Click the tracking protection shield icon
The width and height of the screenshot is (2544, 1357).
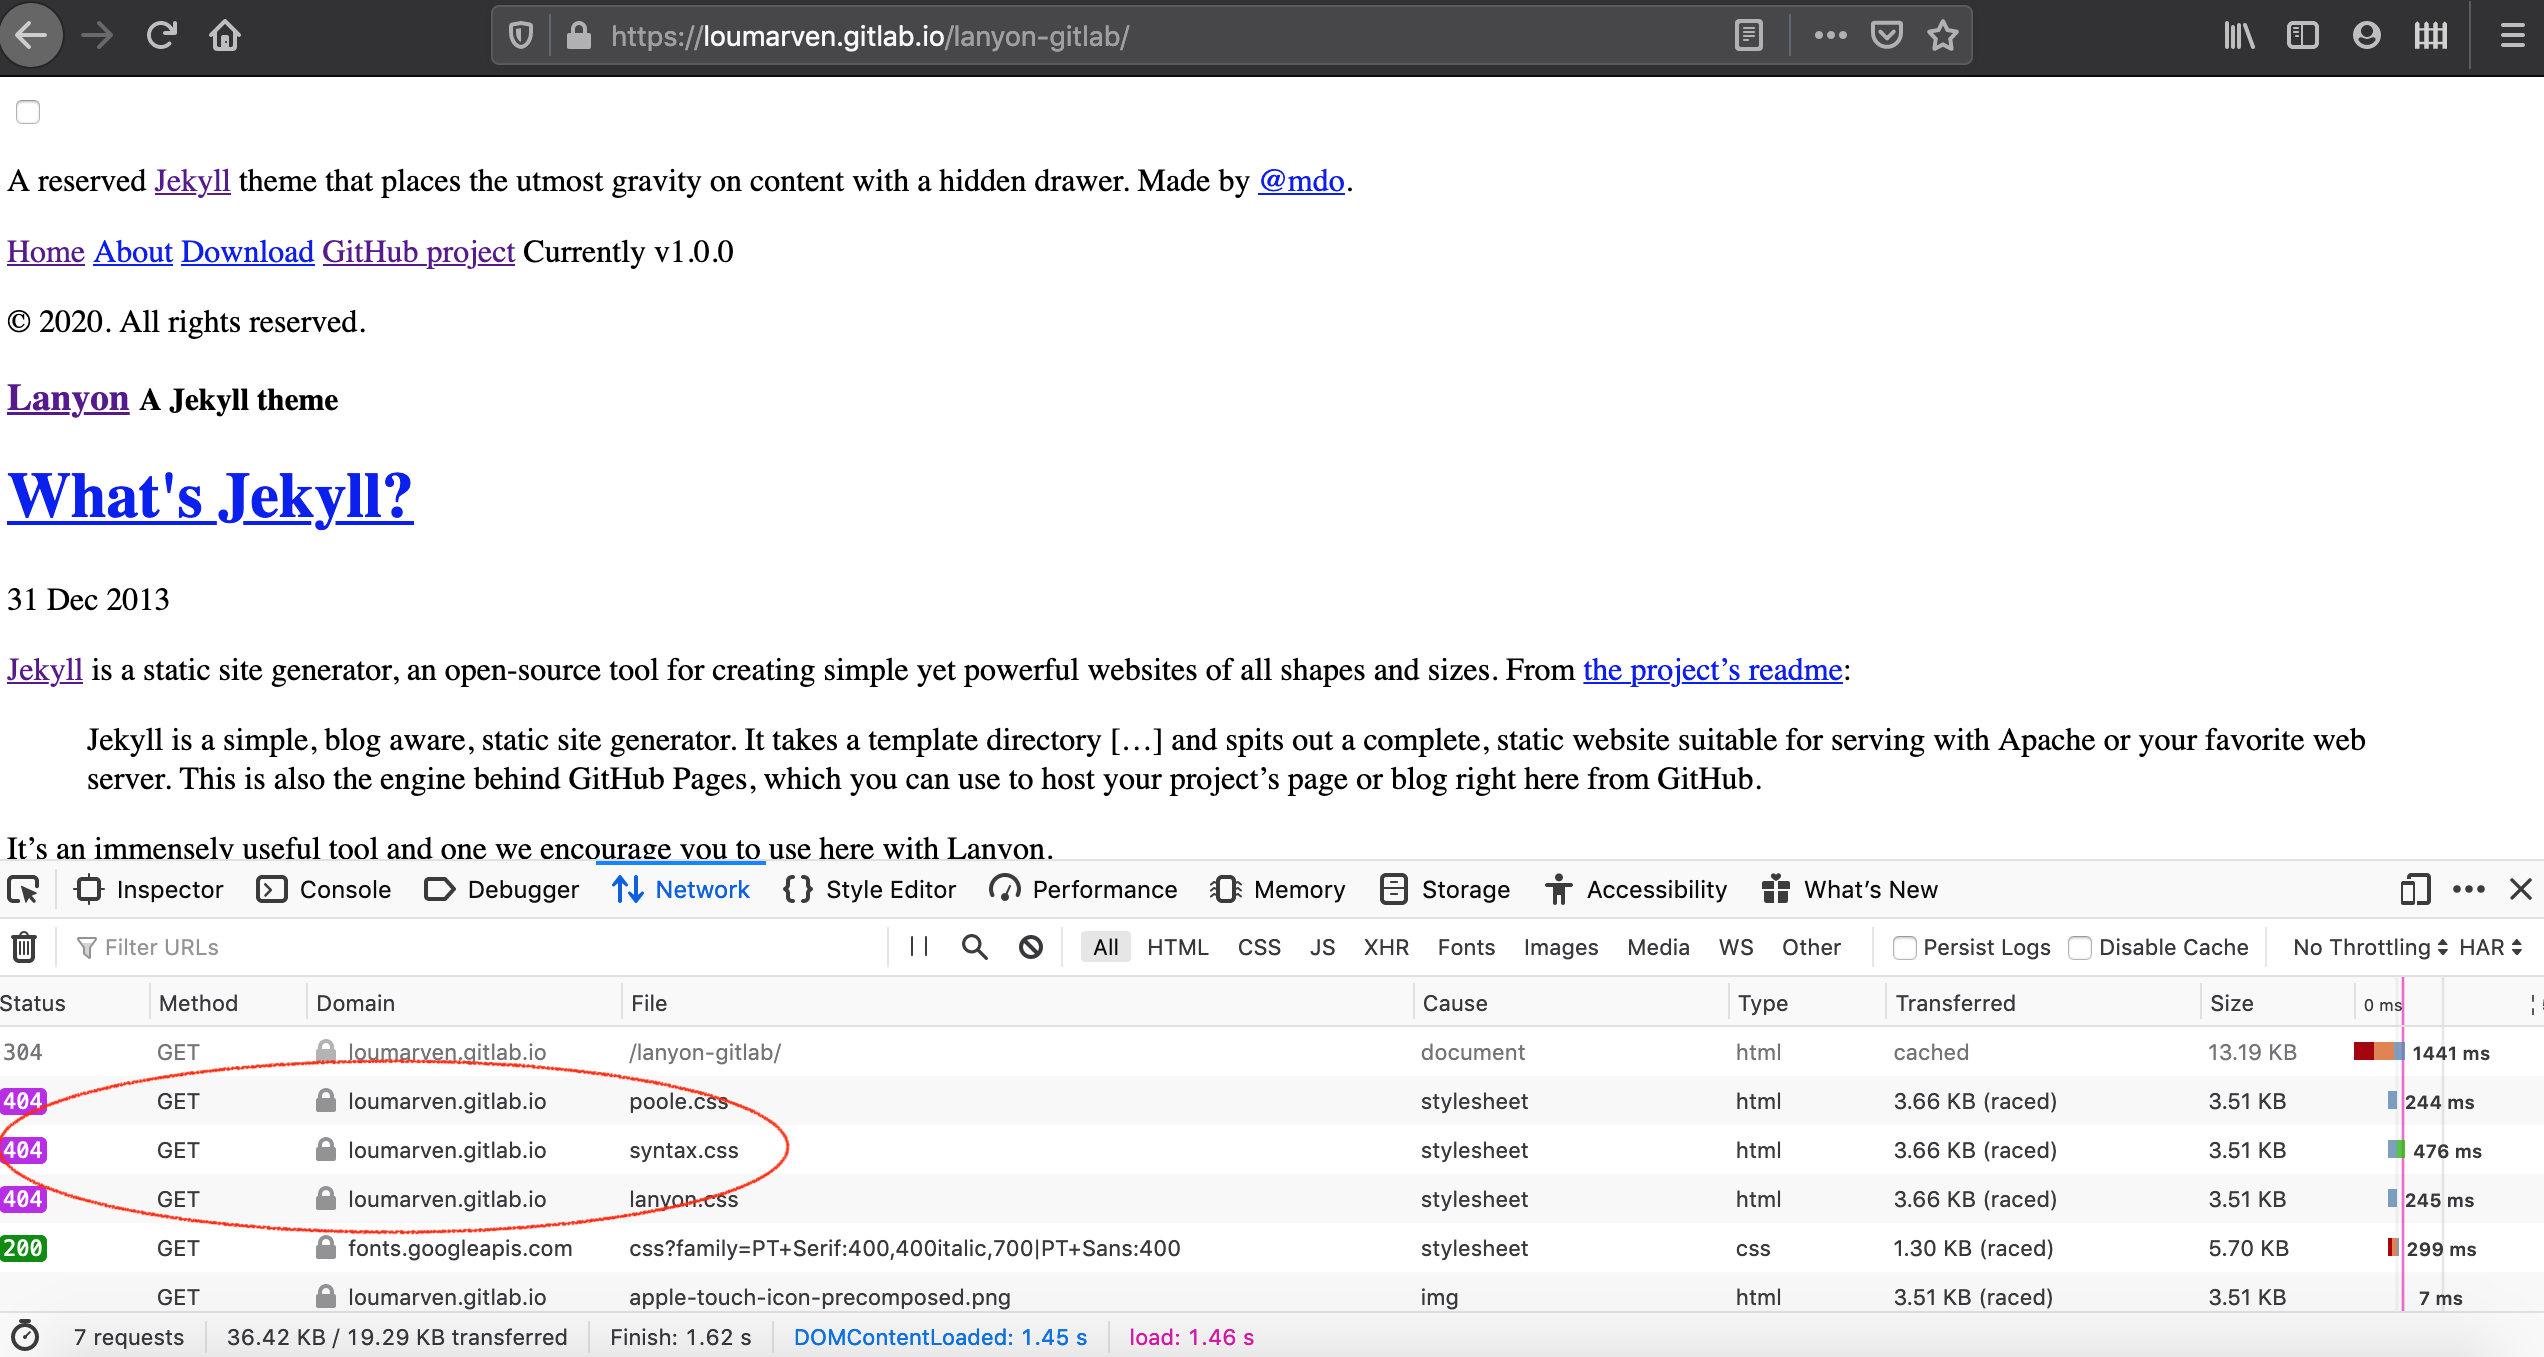tap(520, 36)
